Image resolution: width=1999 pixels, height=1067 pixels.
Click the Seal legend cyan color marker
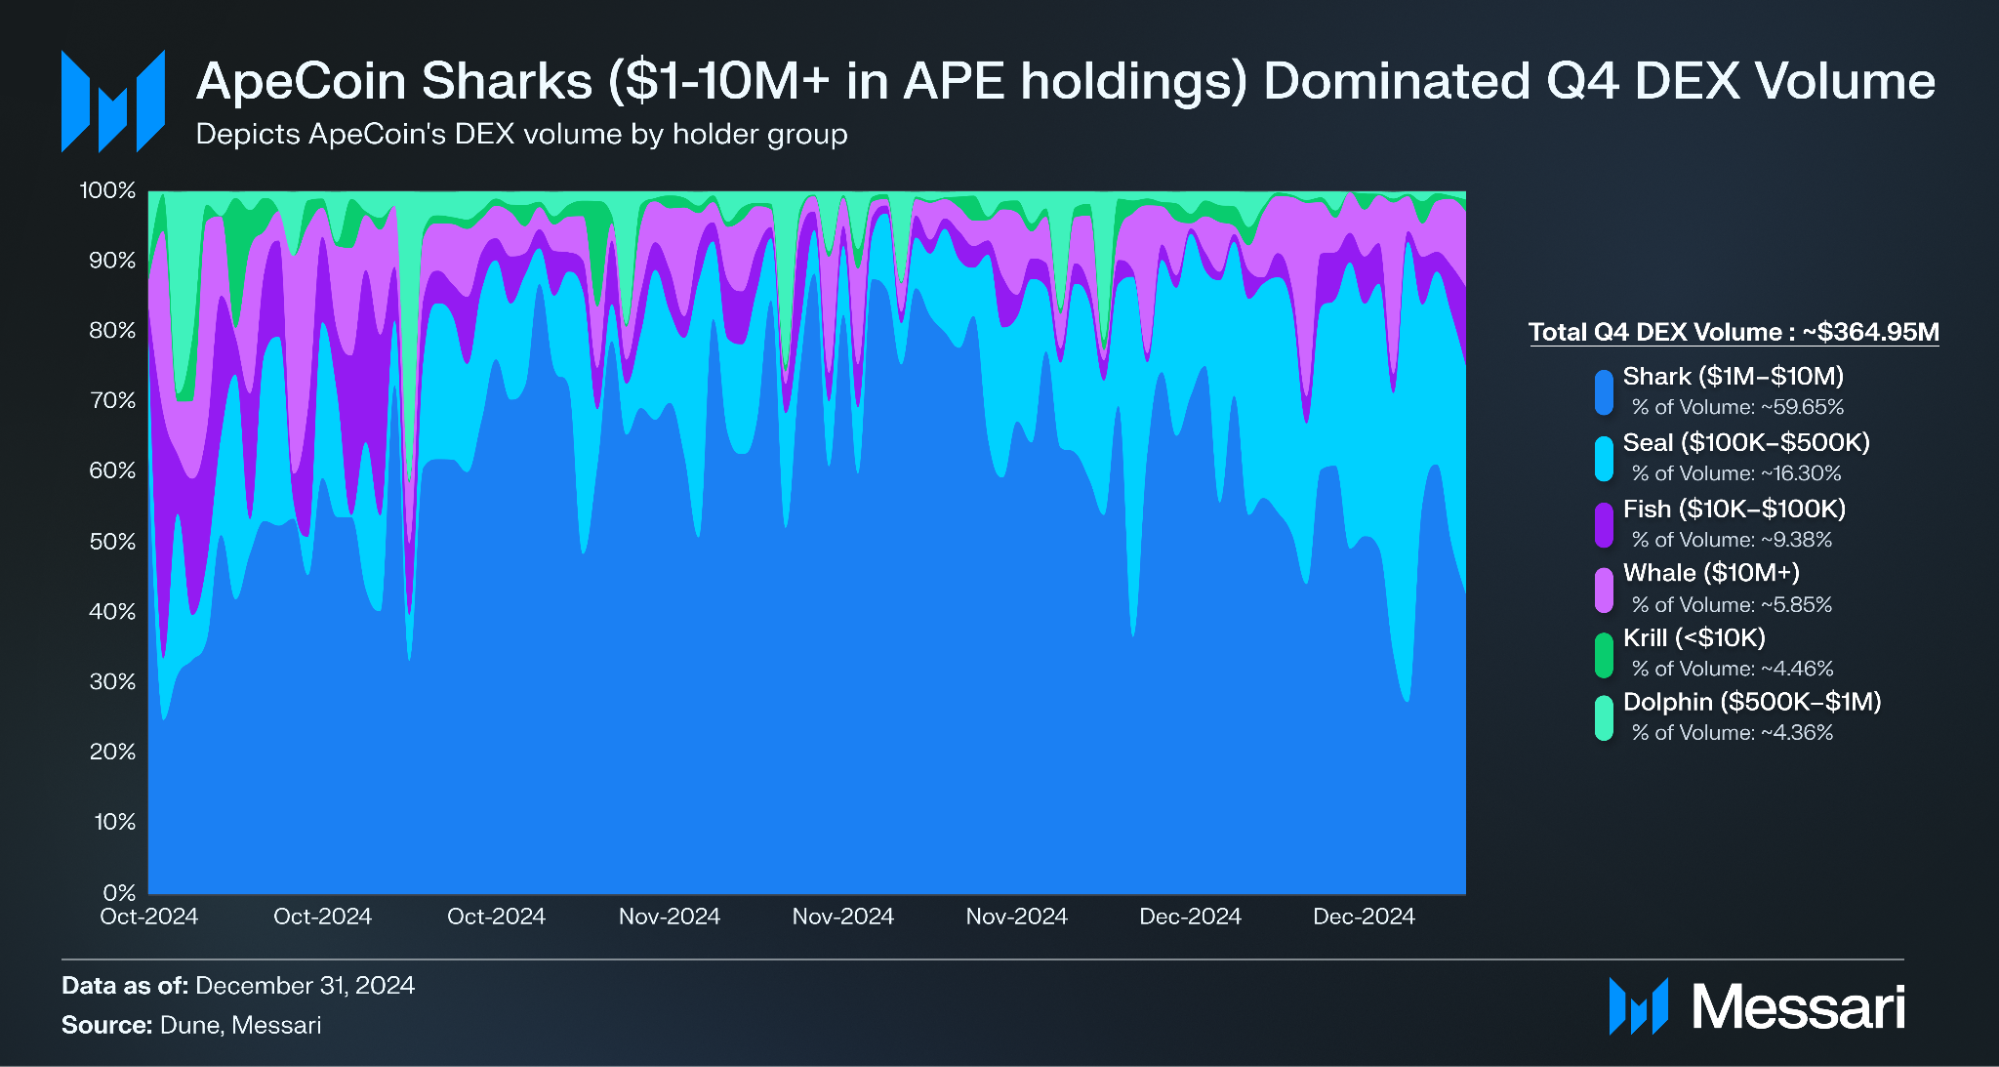tap(1604, 458)
